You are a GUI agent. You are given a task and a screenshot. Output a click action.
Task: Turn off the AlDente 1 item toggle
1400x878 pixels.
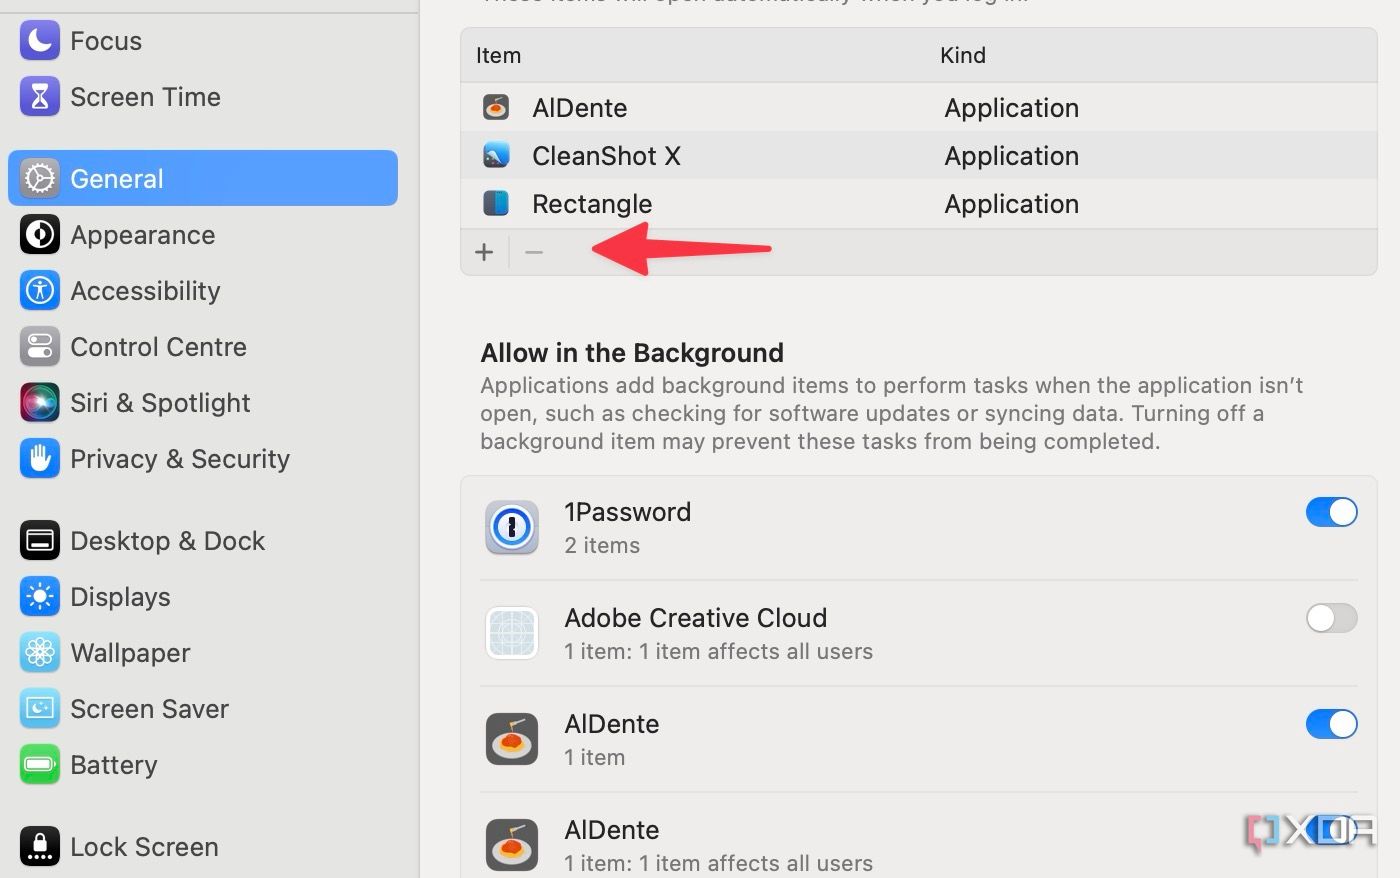1332,724
